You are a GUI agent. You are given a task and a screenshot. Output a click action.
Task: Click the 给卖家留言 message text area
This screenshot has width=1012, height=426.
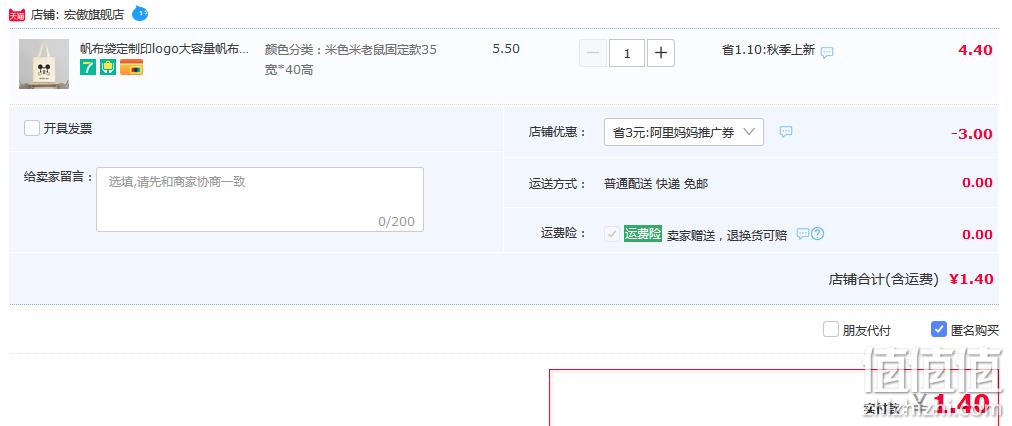pyautogui.click(x=260, y=199)
